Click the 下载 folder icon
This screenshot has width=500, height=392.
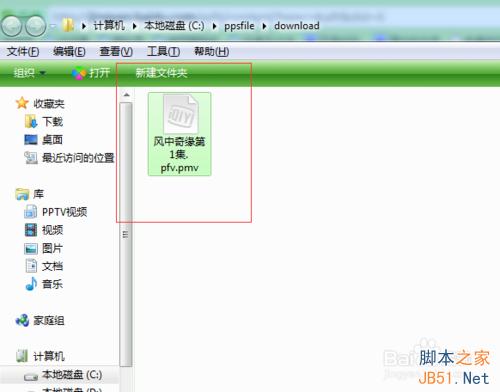click(31, 121)
